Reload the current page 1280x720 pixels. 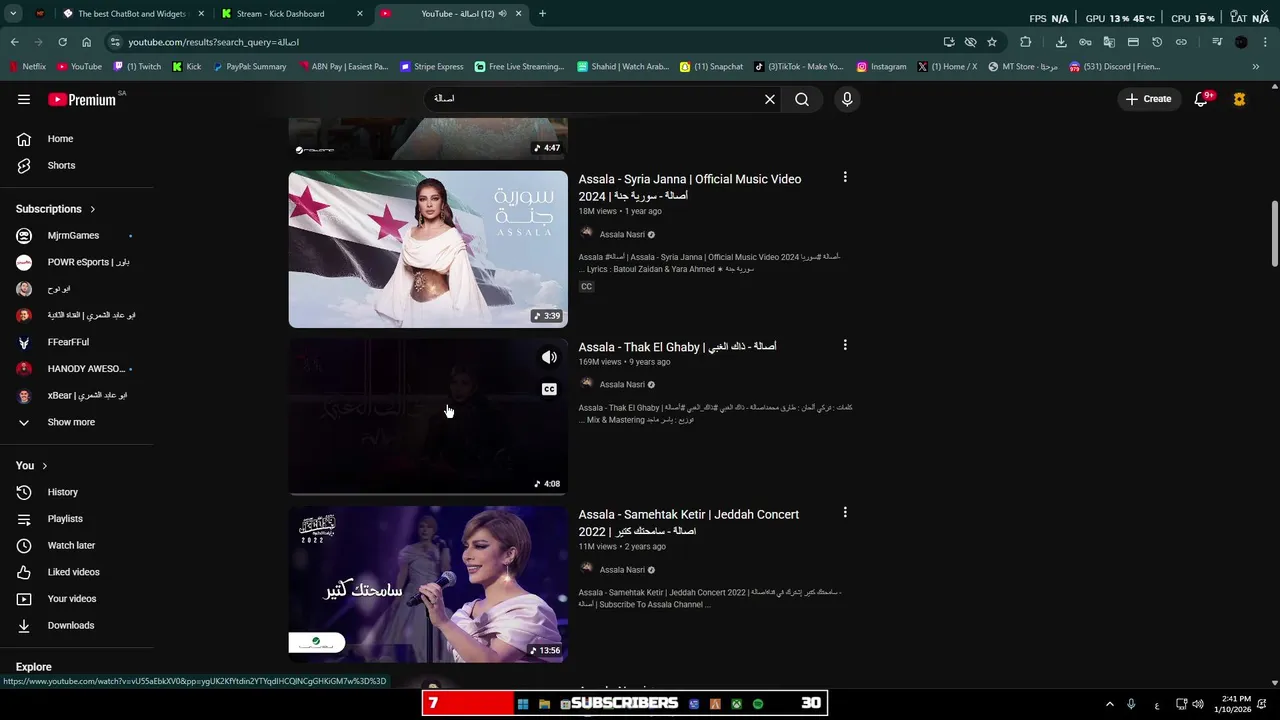click(x=62, y=42)
